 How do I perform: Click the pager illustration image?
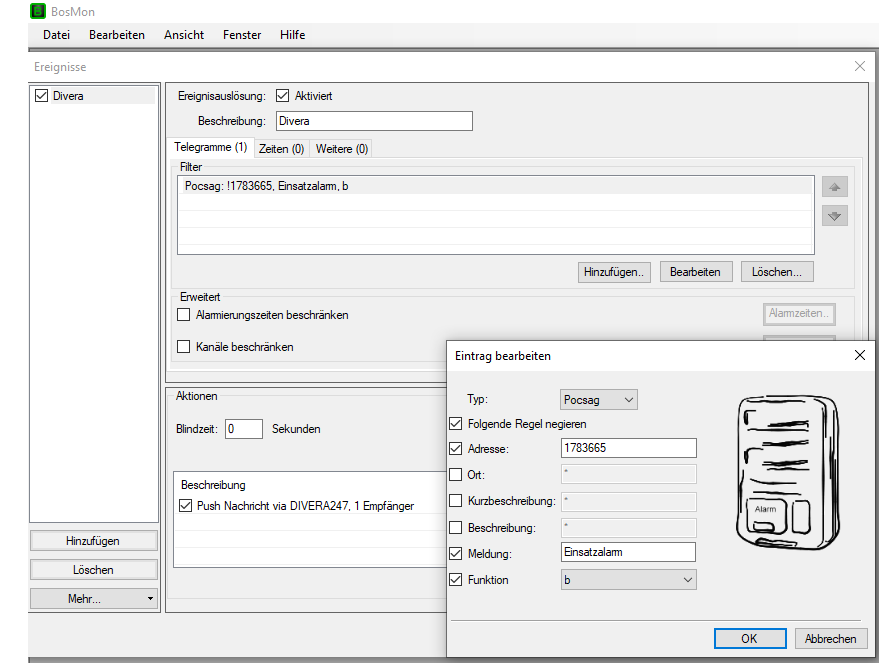[x=787, y=472]
